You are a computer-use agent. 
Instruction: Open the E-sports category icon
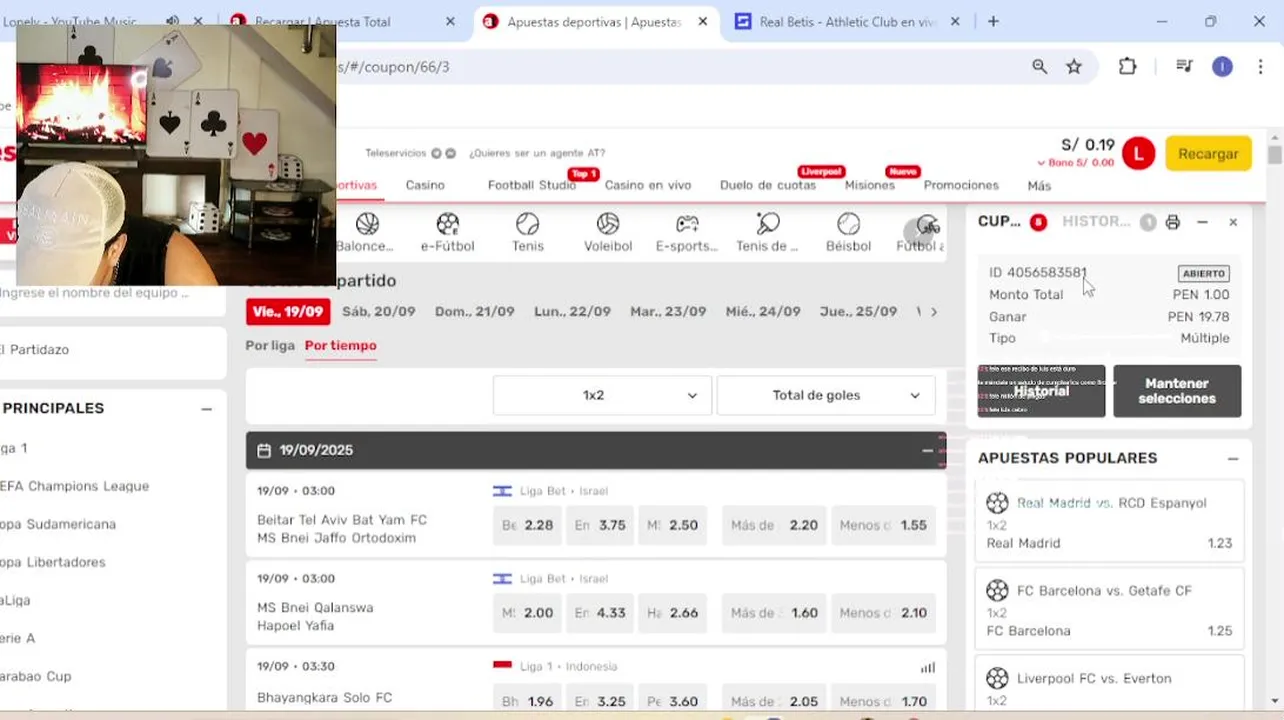687,224
